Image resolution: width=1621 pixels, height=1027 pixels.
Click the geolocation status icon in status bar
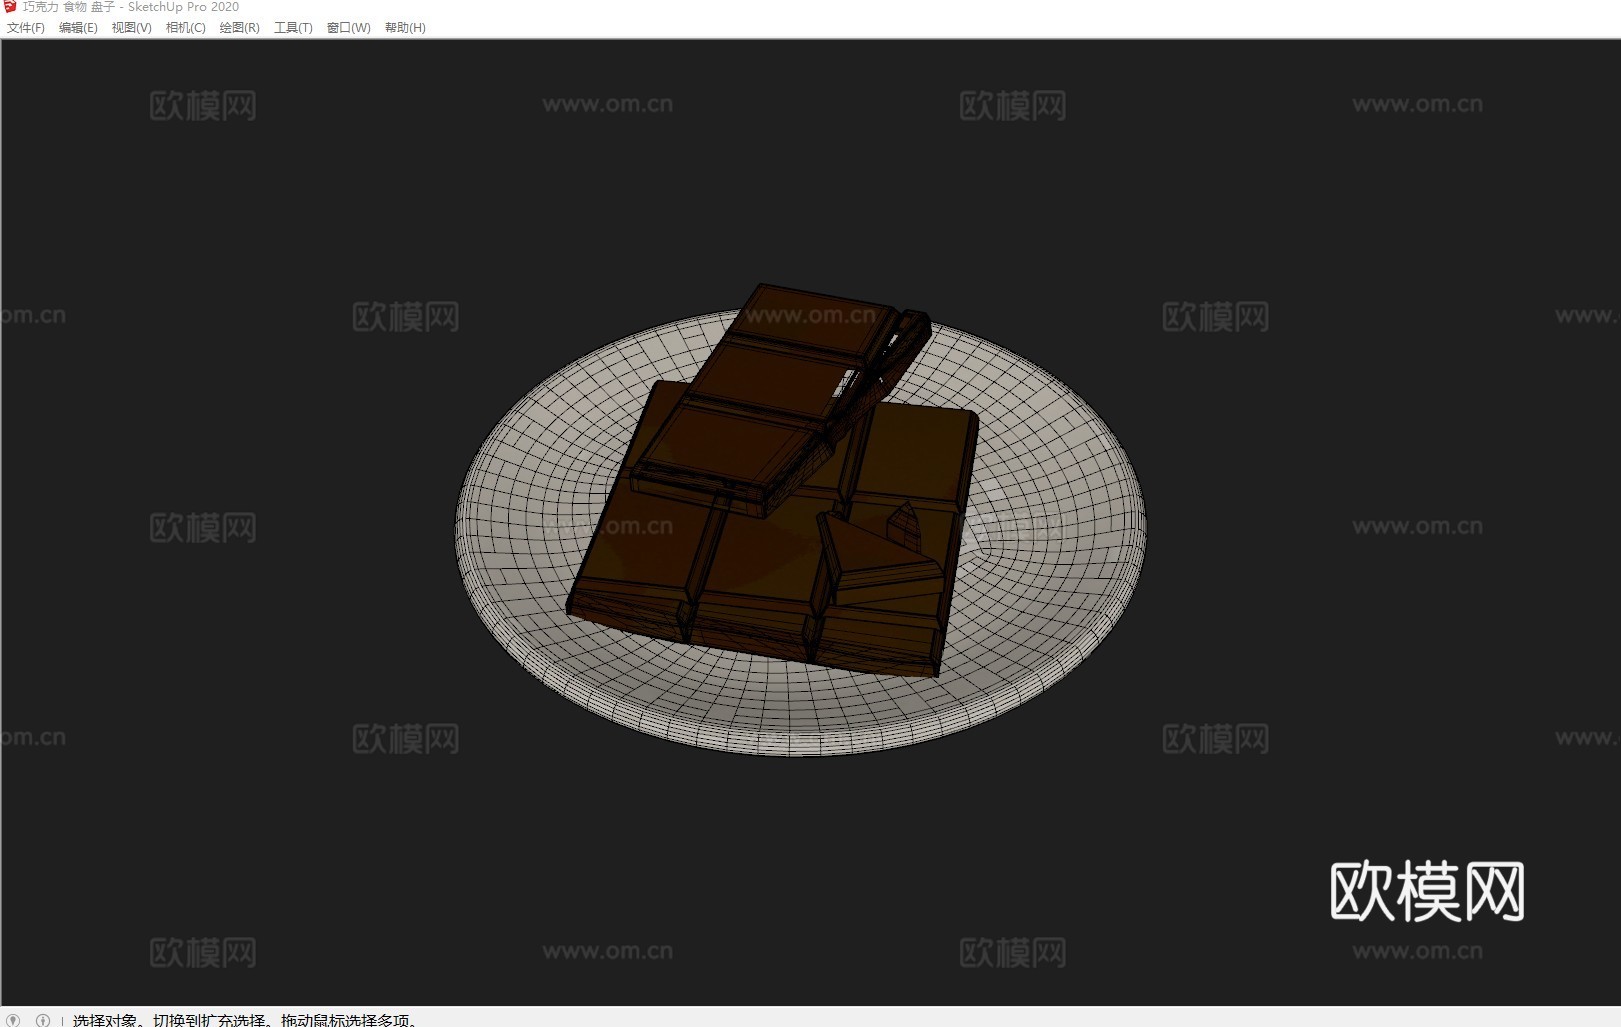pos(13,1020)
